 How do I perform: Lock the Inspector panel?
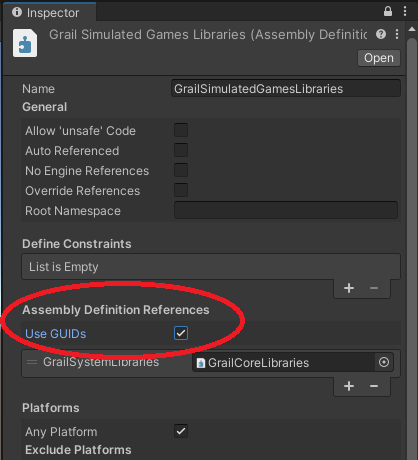point(388,11)
